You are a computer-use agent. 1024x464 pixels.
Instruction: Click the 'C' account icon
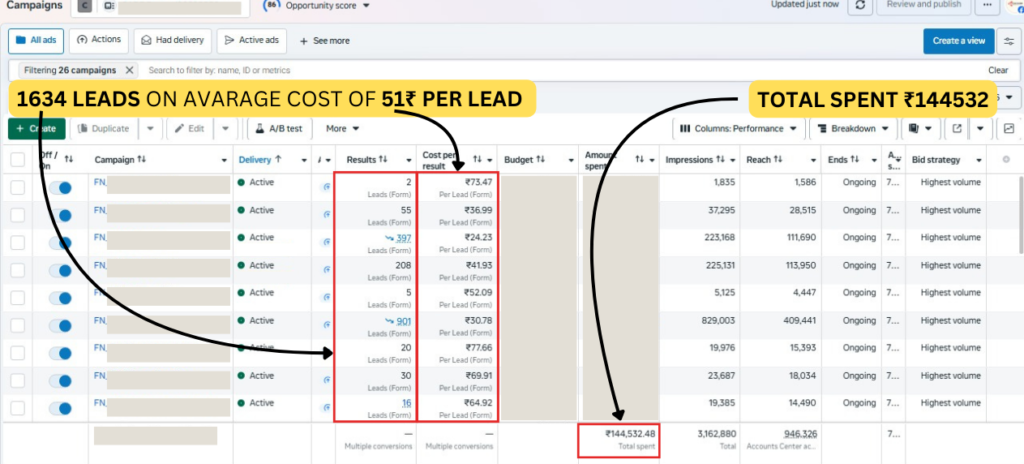pyautogui.click(x=85, y=6)
